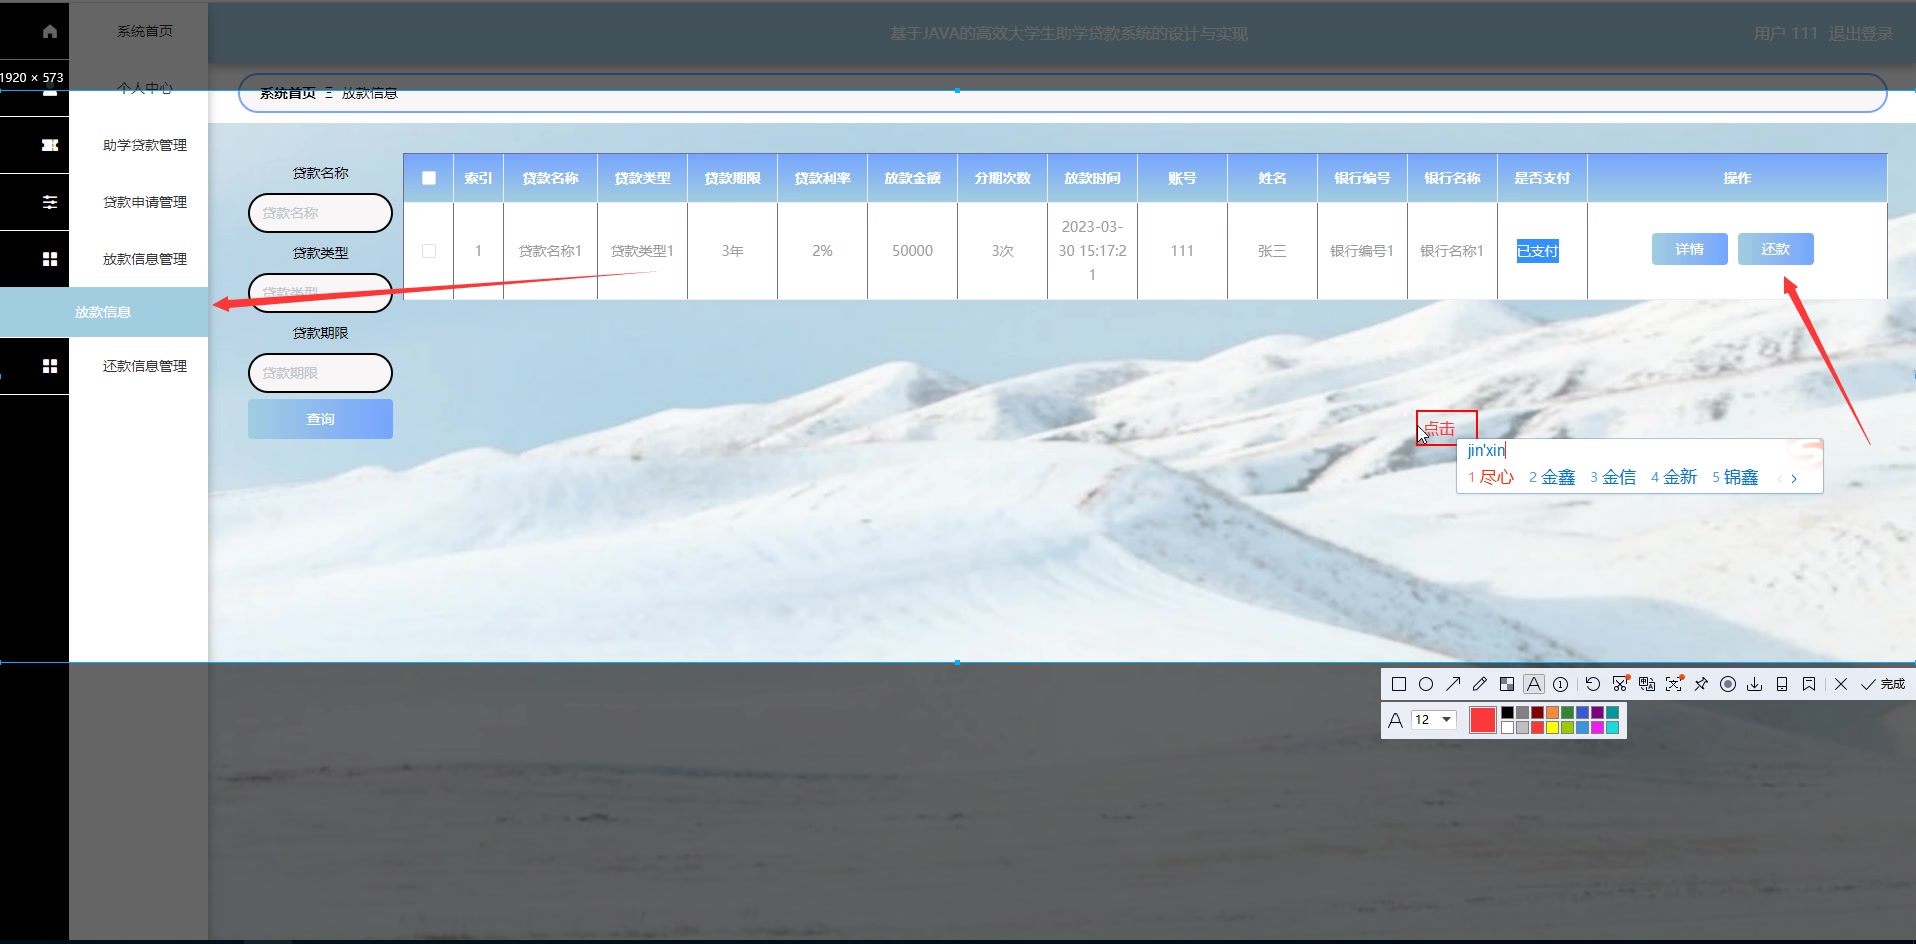Expand the 助学贷款管理 sidebar menu
This screenshot has width=1916, height=944.
(145, 145)
